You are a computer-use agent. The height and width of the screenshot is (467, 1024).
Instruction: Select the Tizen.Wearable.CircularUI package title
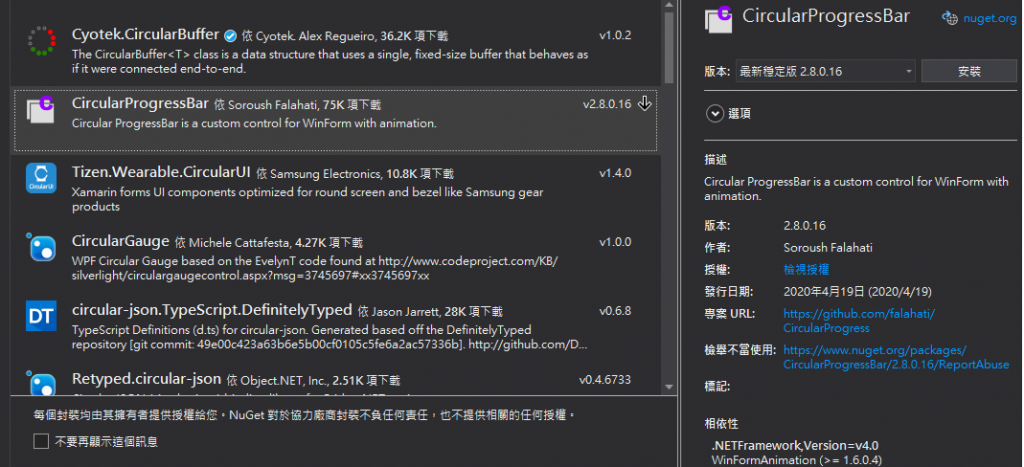[x=161, y=172]
